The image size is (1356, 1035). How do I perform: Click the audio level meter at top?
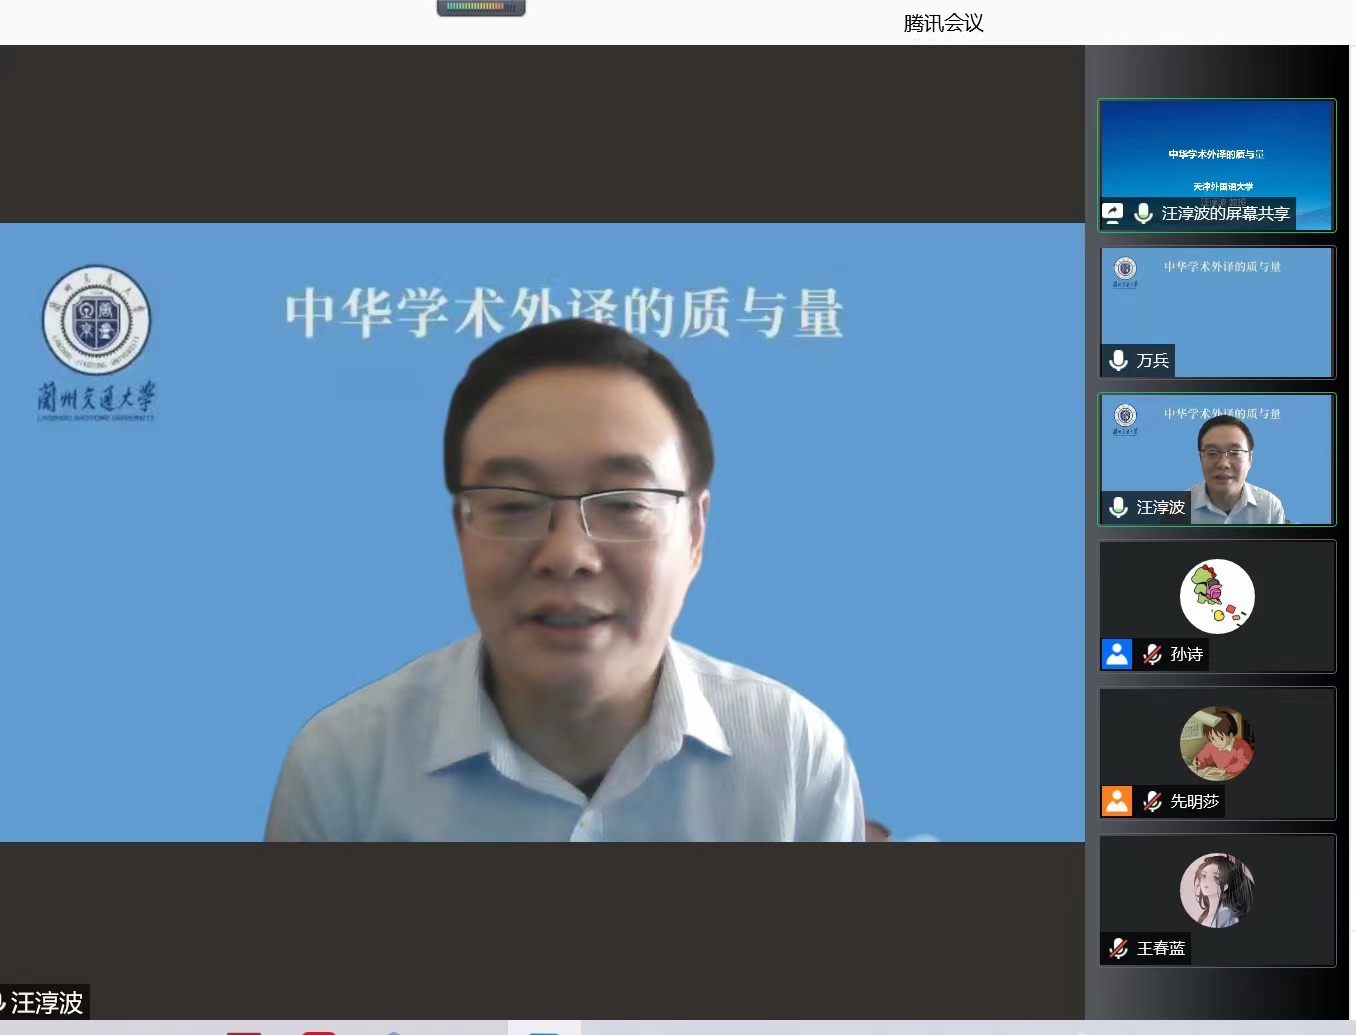pos(481,8)
